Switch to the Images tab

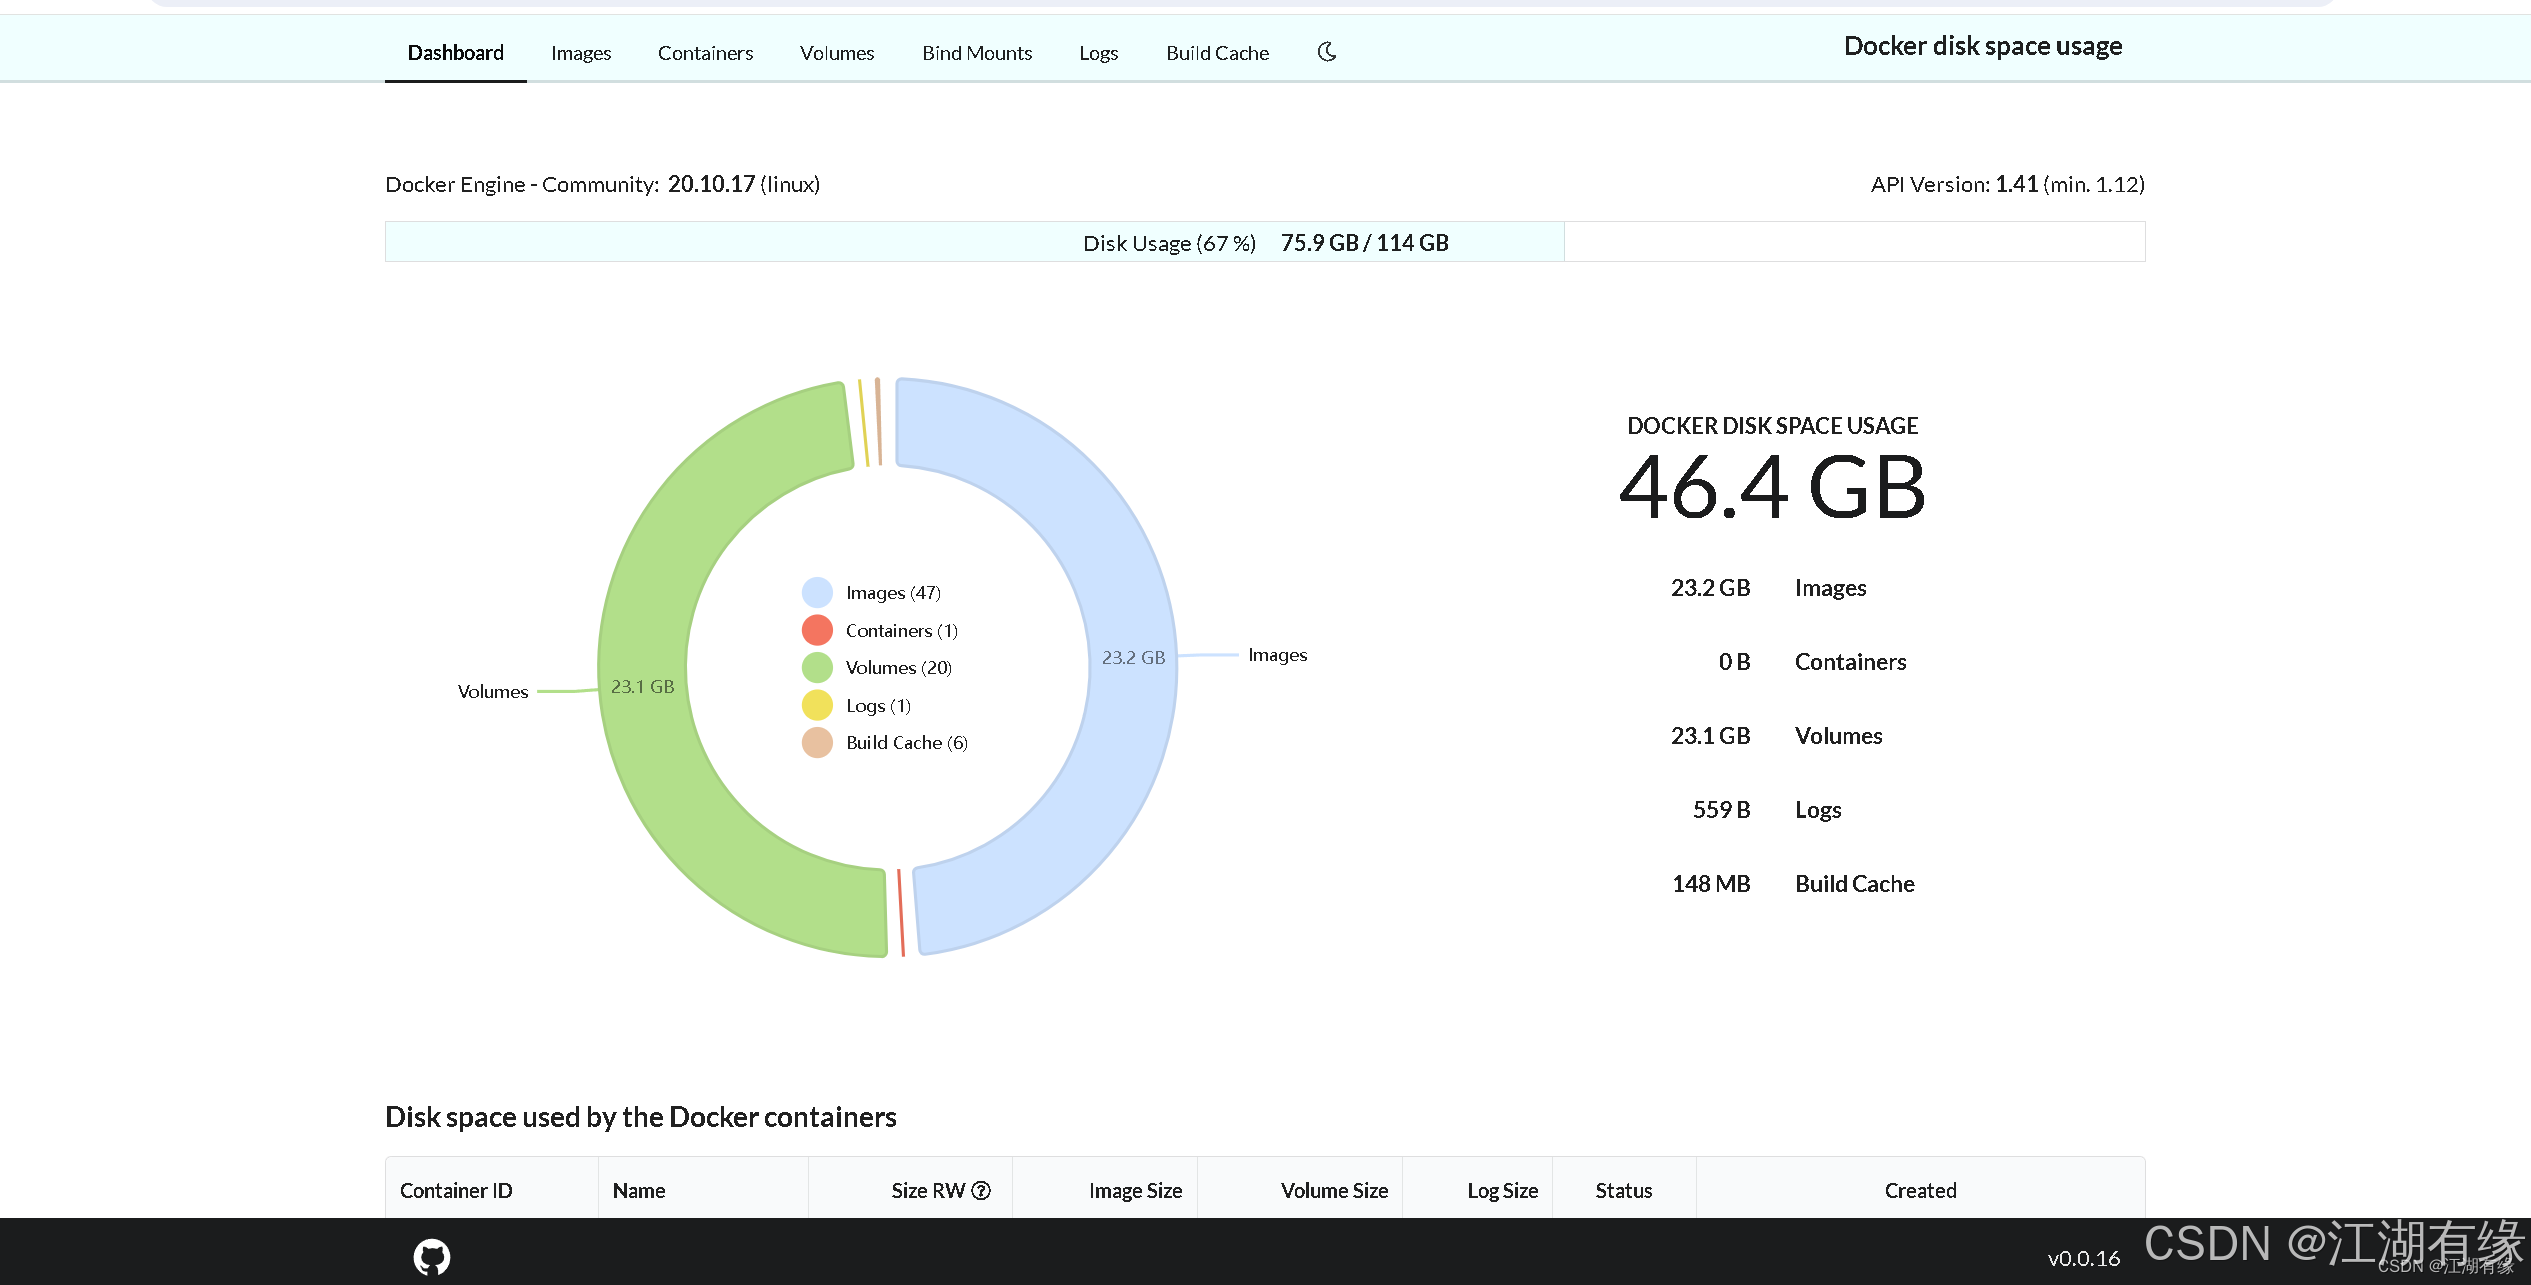(x=581, y=53)
